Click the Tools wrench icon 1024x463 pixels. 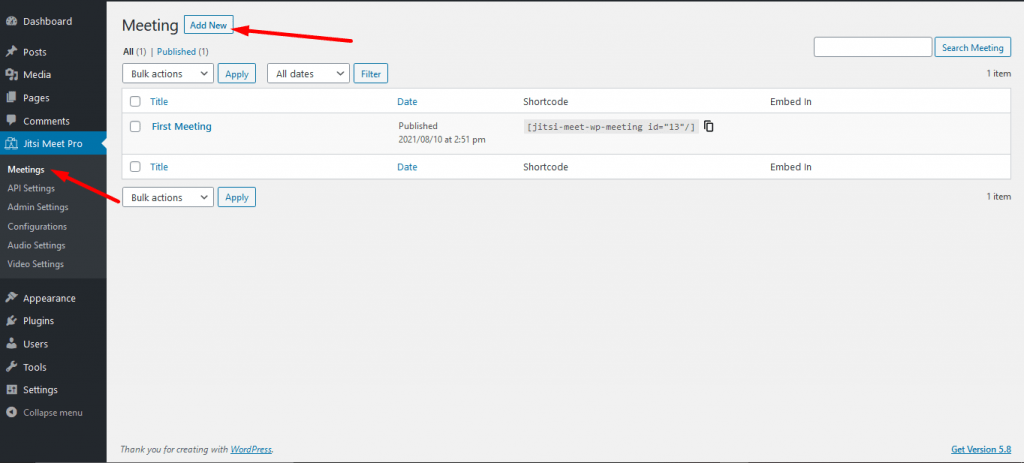[11, 367]
